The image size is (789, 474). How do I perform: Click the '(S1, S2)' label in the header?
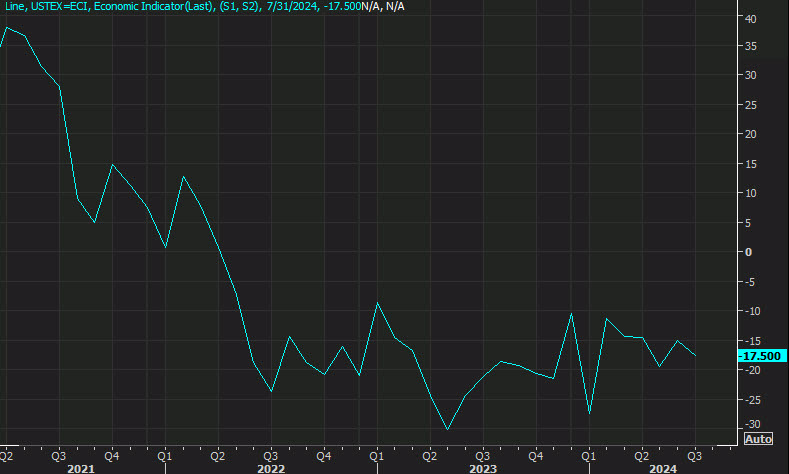(240, 7)
